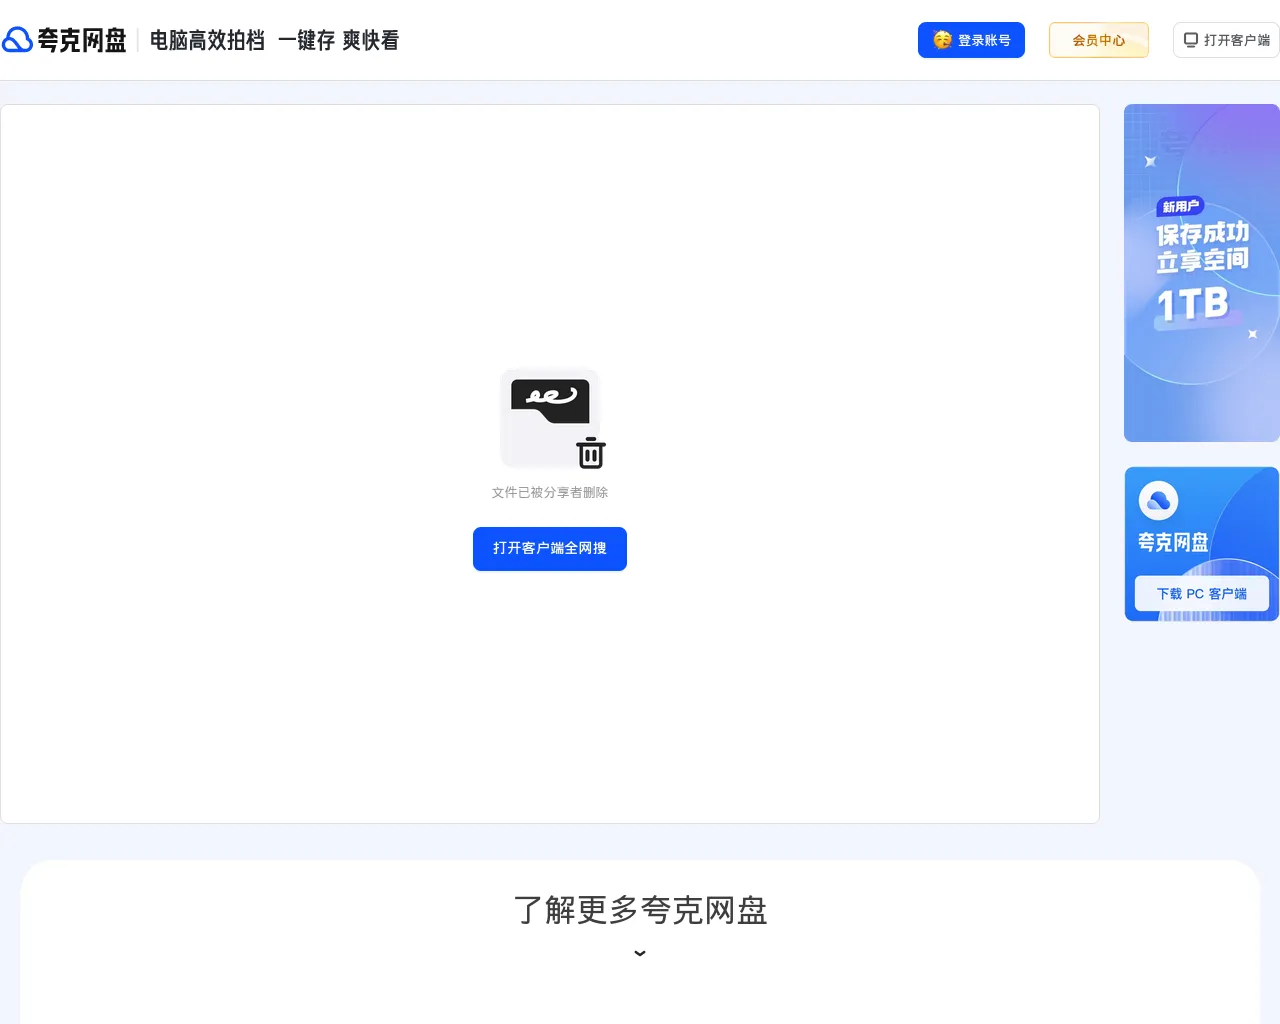Click the 登录账号 login button
The image size is (1280, 1024).
[971, 40]
